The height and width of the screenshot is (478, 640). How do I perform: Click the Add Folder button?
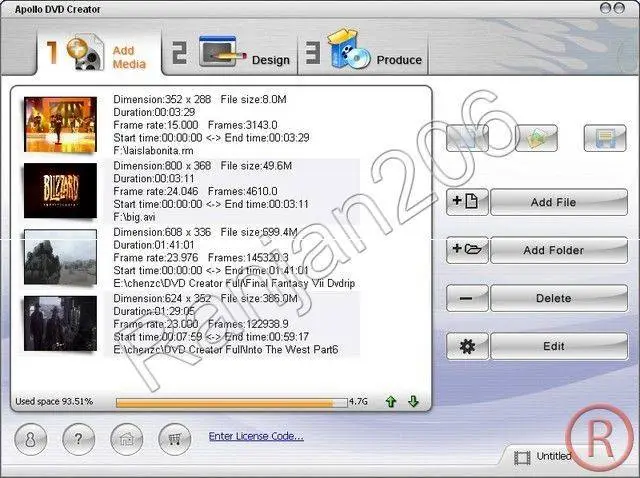coord(559,250)
